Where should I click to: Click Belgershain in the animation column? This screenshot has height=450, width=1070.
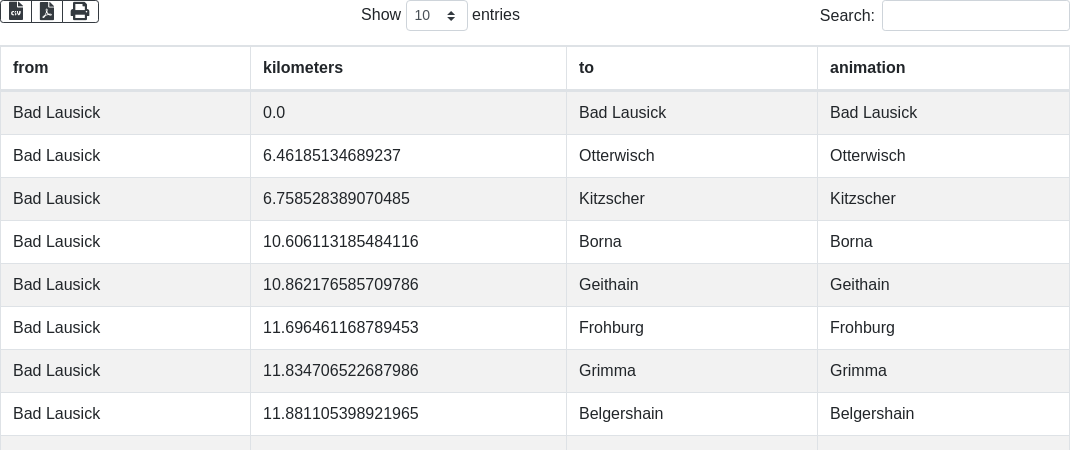[x=872, y=414]
